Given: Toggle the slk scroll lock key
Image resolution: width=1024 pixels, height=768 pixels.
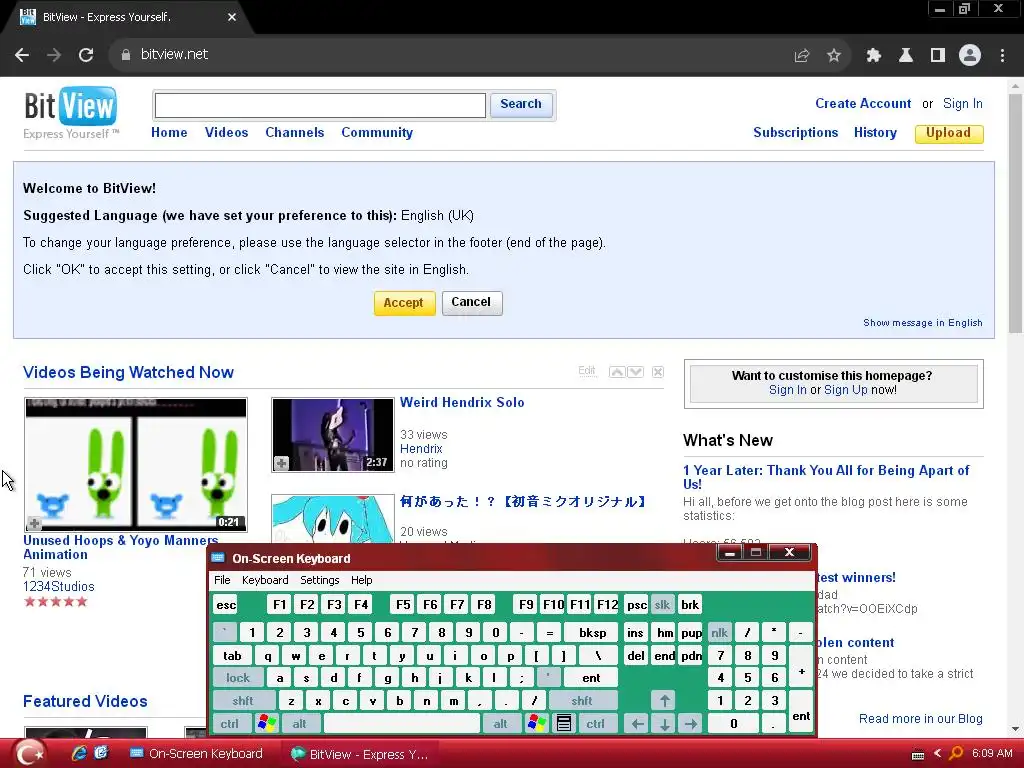Looking at the screenshot, I should point(662,605).
